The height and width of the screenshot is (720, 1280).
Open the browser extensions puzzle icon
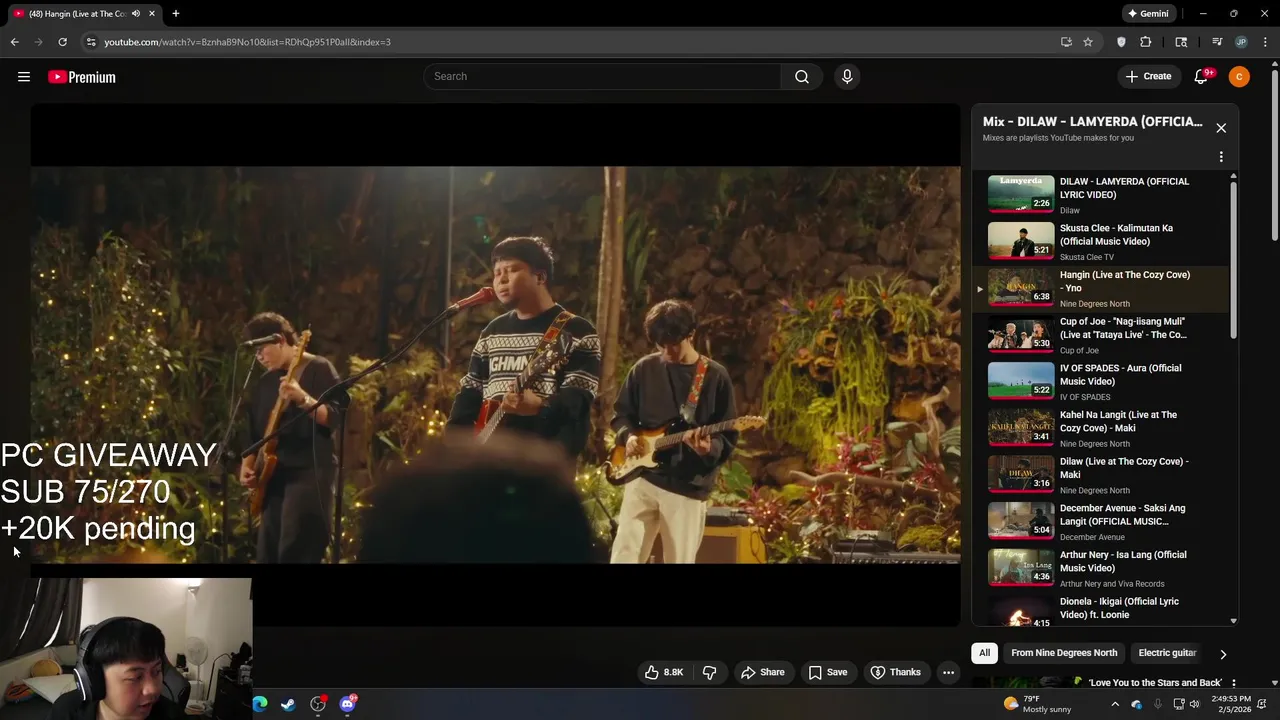pyautogui.click(x=1146, y=42)
